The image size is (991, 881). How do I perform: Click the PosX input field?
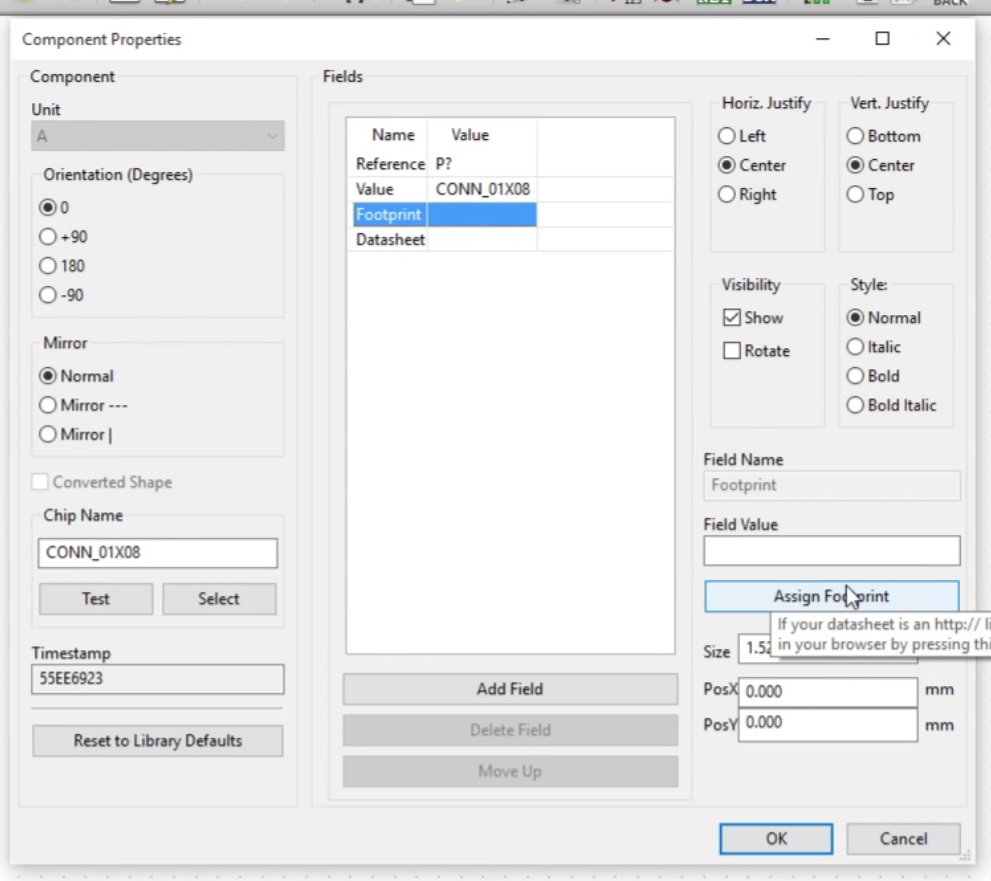point(828,691)
